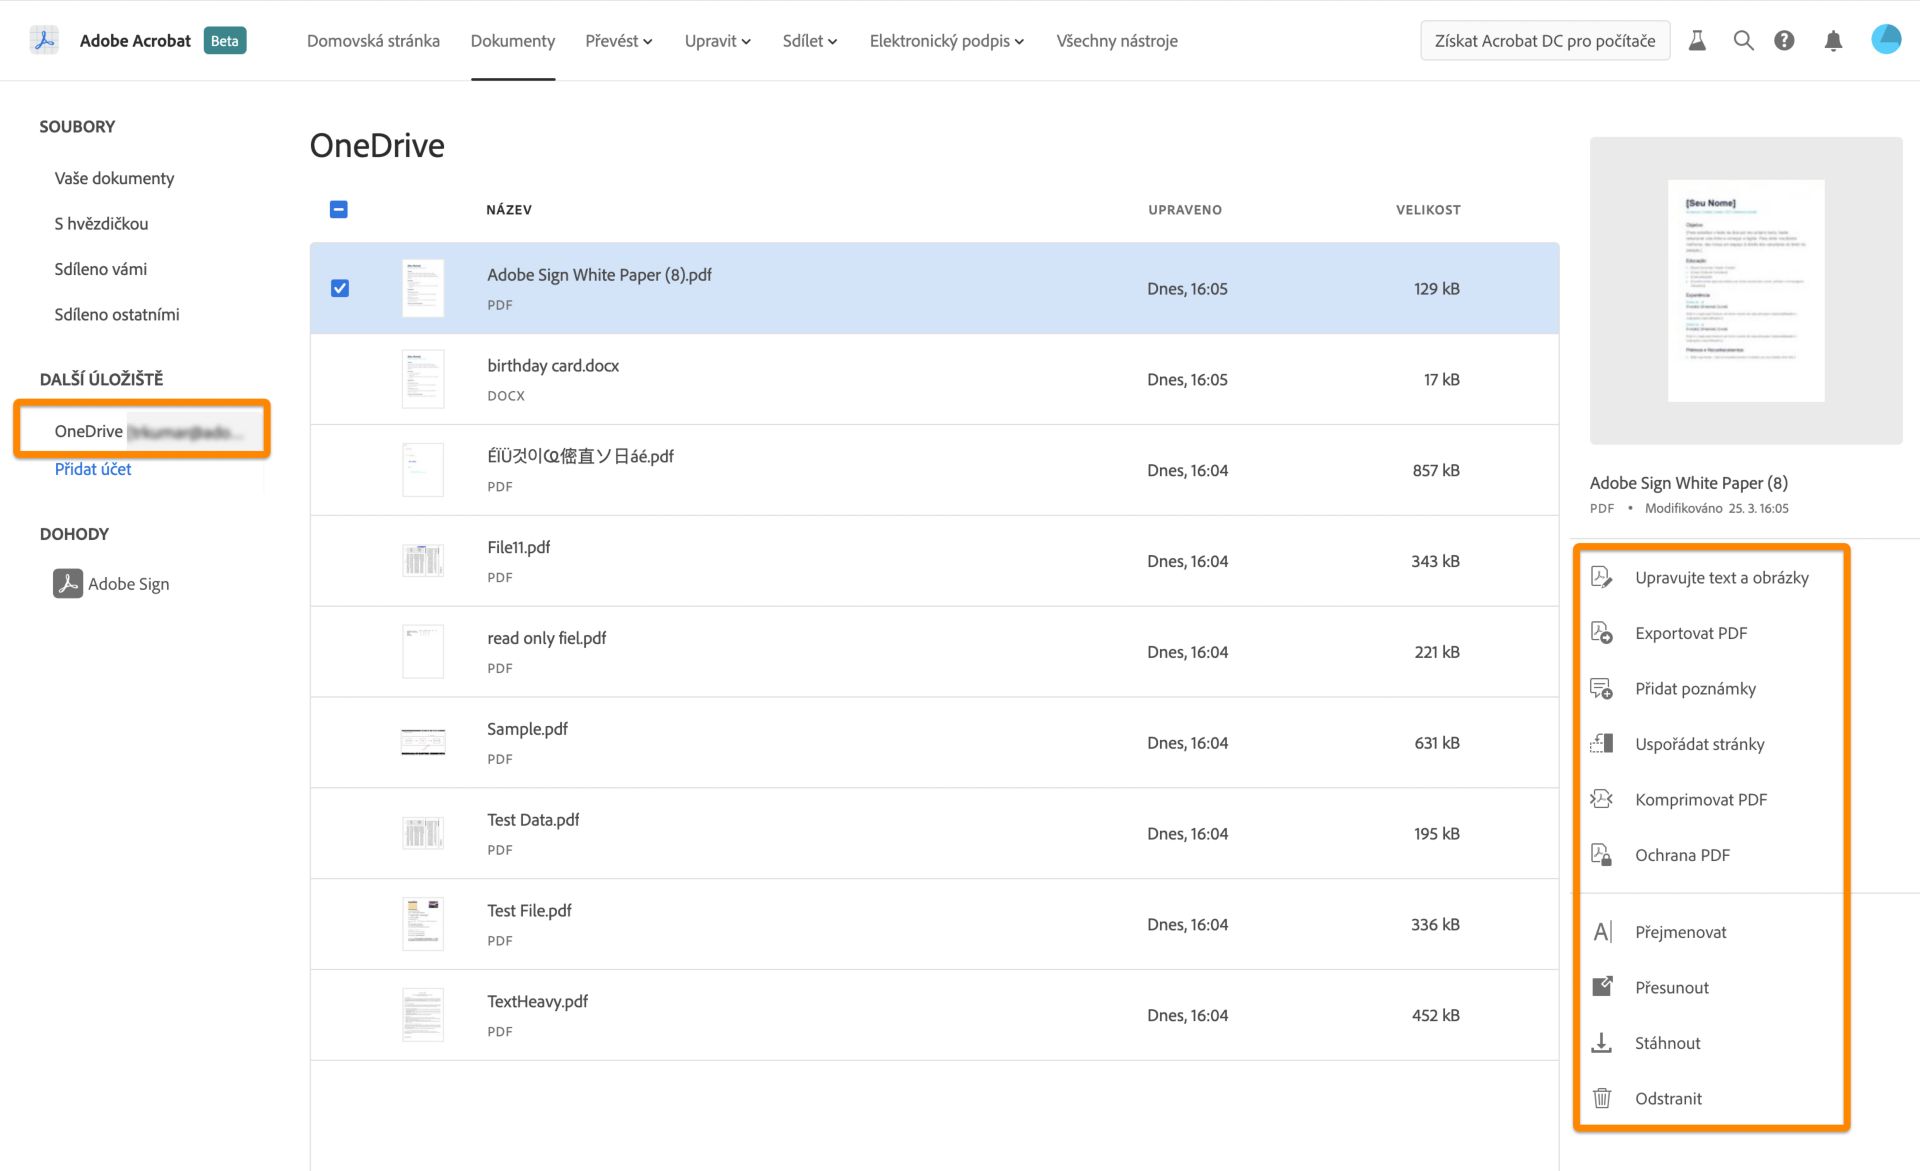Click the Stáhnout download icon
The width and height of the screenshot is (1920, 1171).
[1601, 1042]
